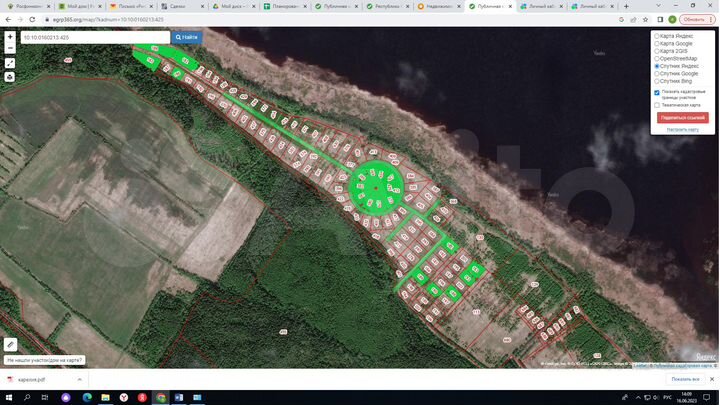
Task: Show hidden system tray icons
Action: tap(638, 398)
